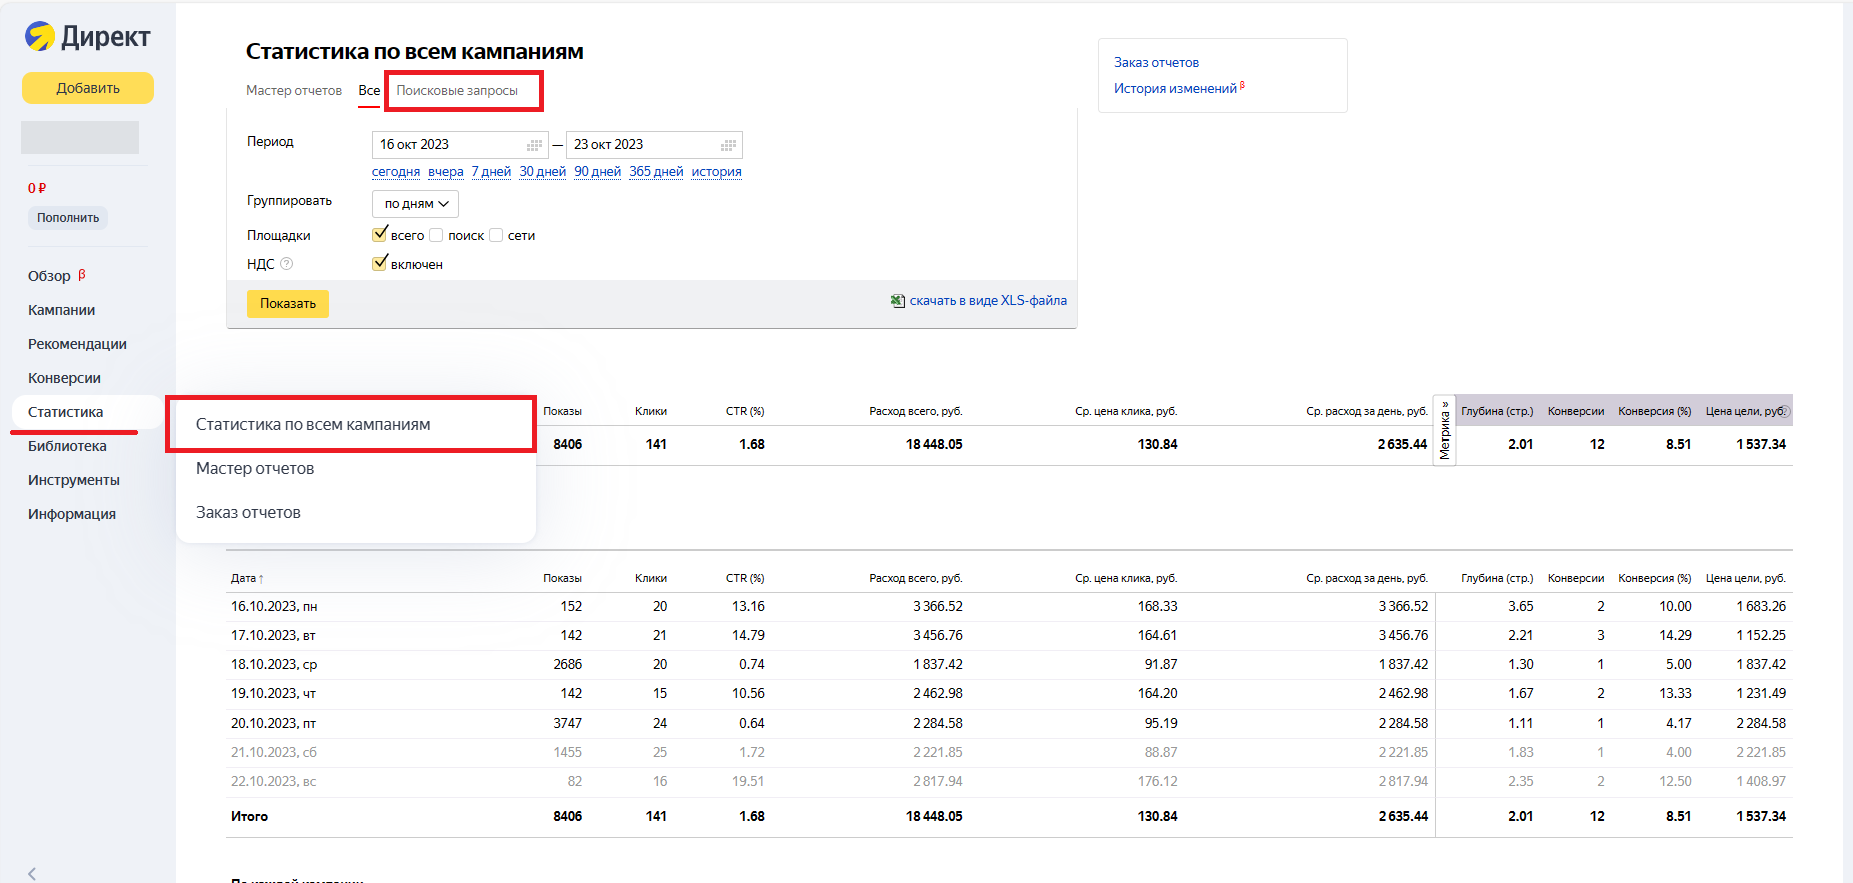
Task: Open История изменений link
Action: point(1176,88)
